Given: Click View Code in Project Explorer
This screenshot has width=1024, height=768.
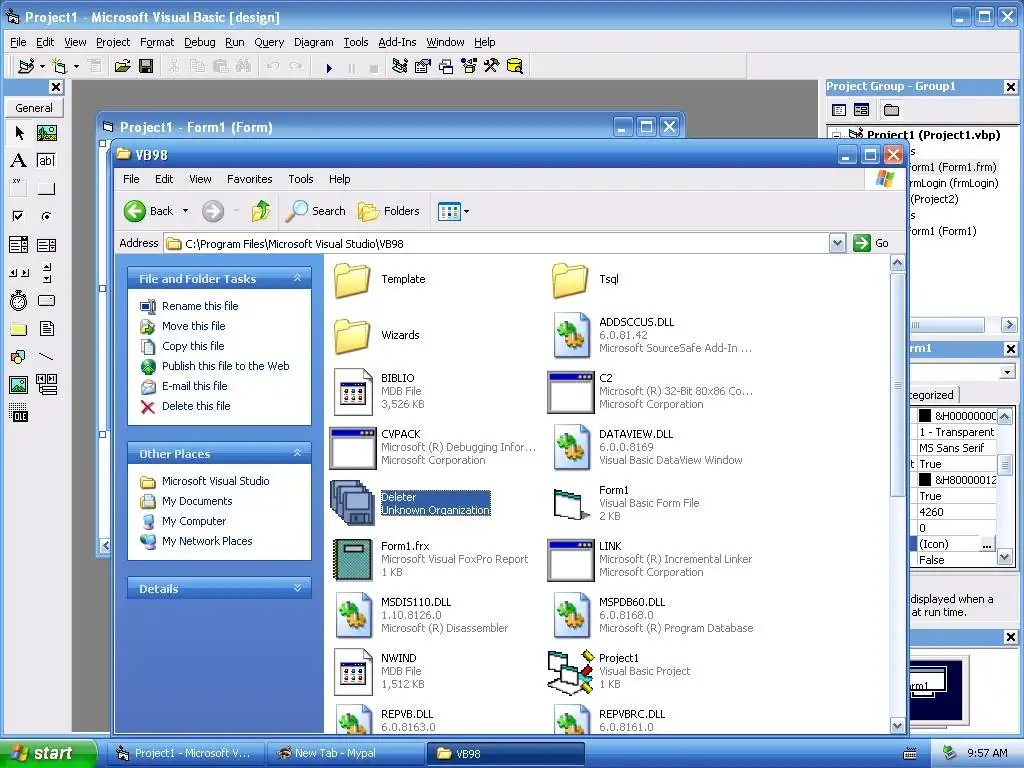Looking at the screenshot, I should click(x=839, y=110).
